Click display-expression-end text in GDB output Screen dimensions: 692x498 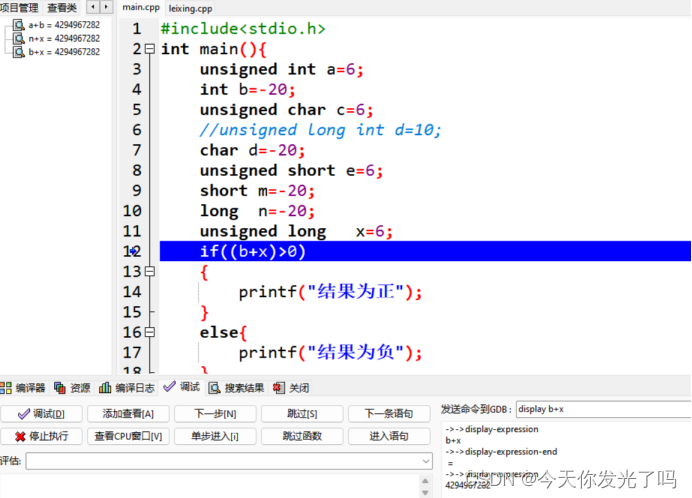[x=511, y=452]
